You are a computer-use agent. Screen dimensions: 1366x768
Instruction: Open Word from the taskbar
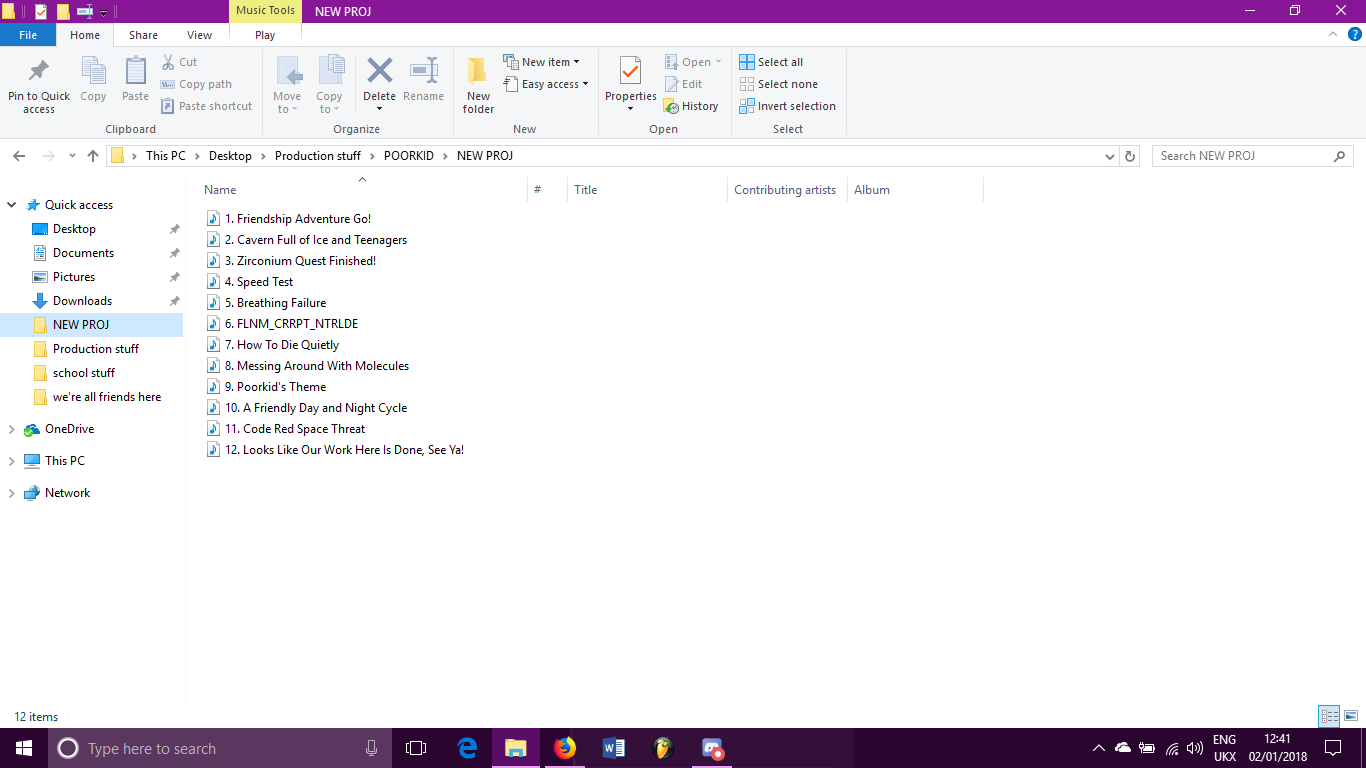click(x=614, y=748)
